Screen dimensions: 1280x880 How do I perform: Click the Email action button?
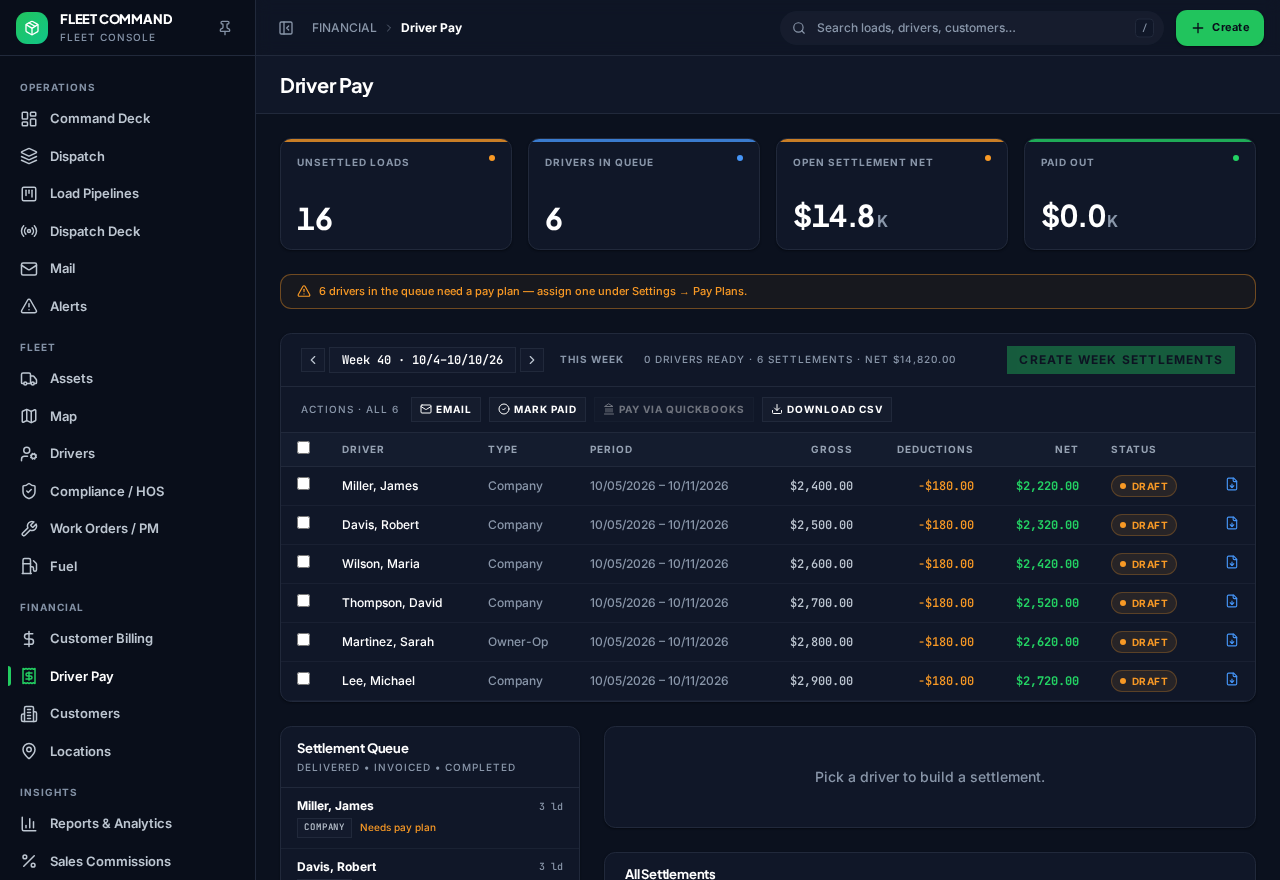[446, 410]
